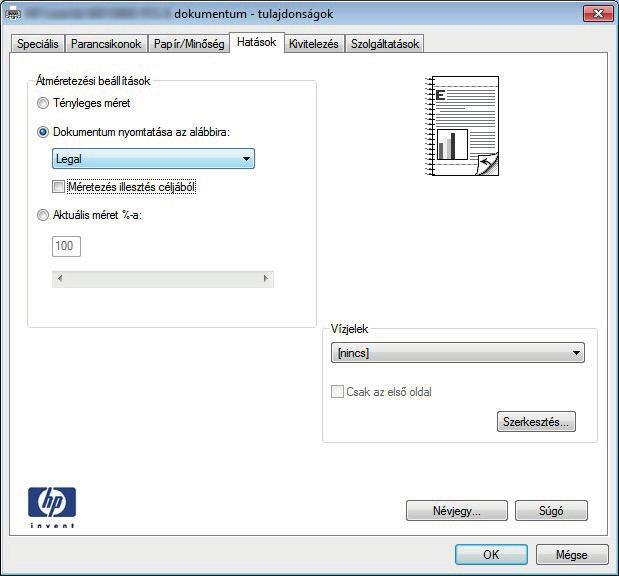Click the left arrow of the scale slider

coord(60,279)
